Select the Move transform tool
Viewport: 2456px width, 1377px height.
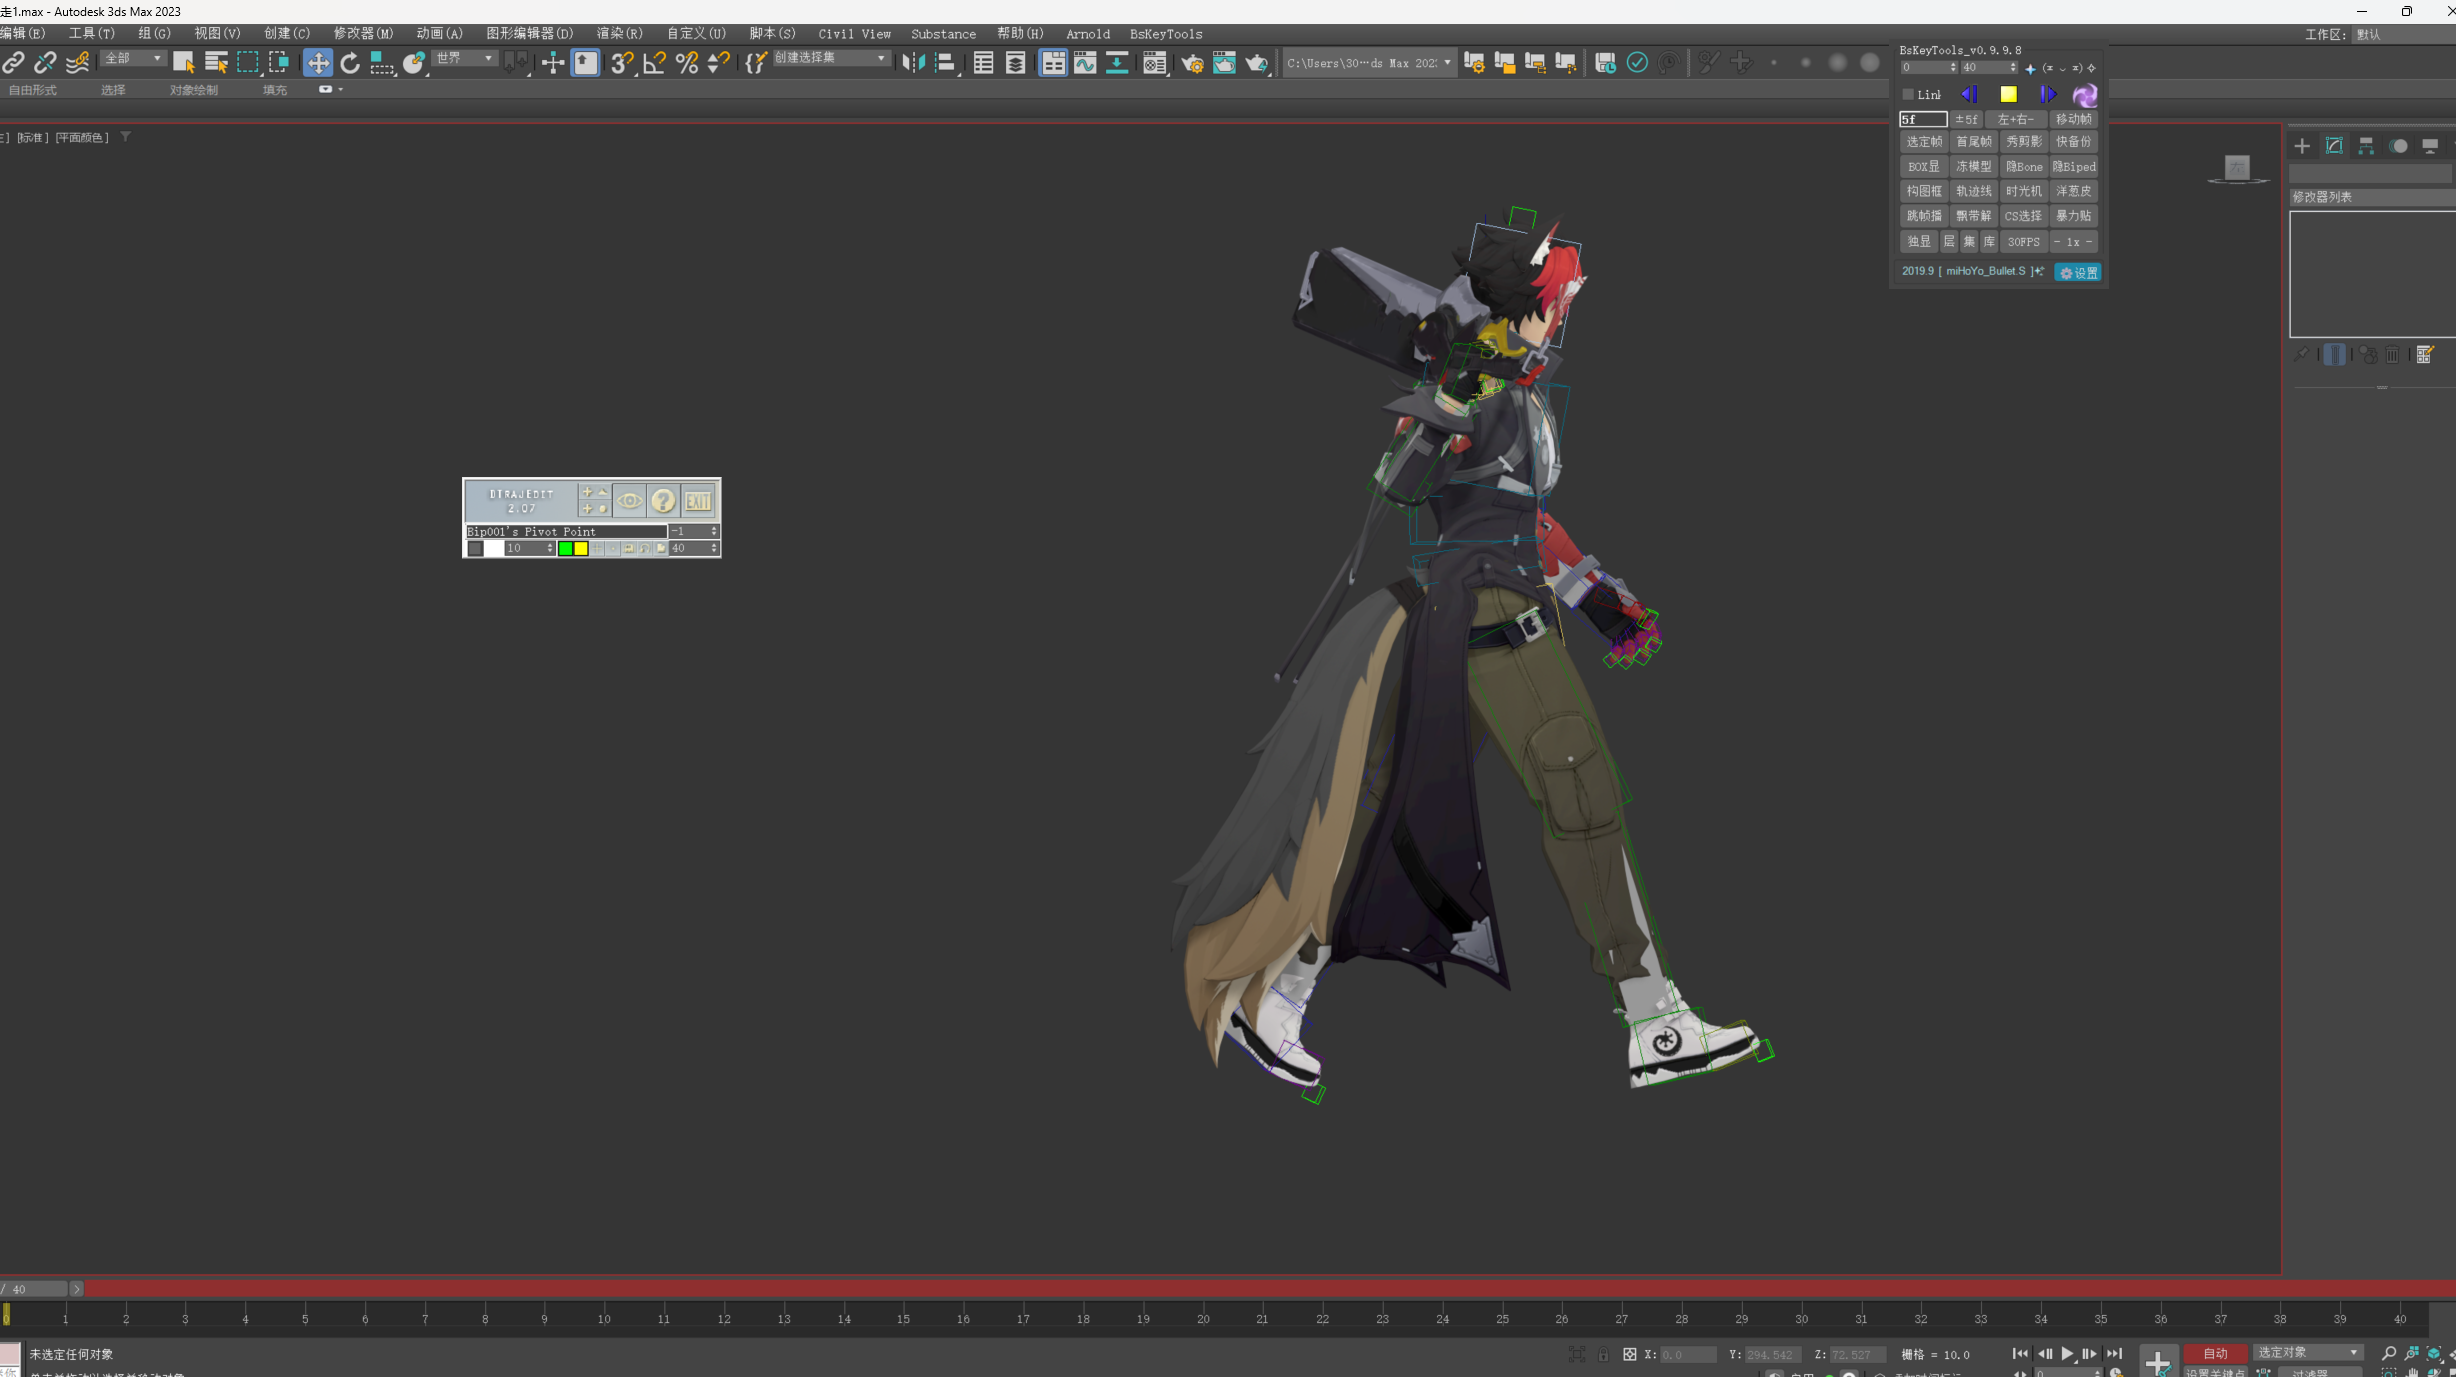tap(317, 63)
